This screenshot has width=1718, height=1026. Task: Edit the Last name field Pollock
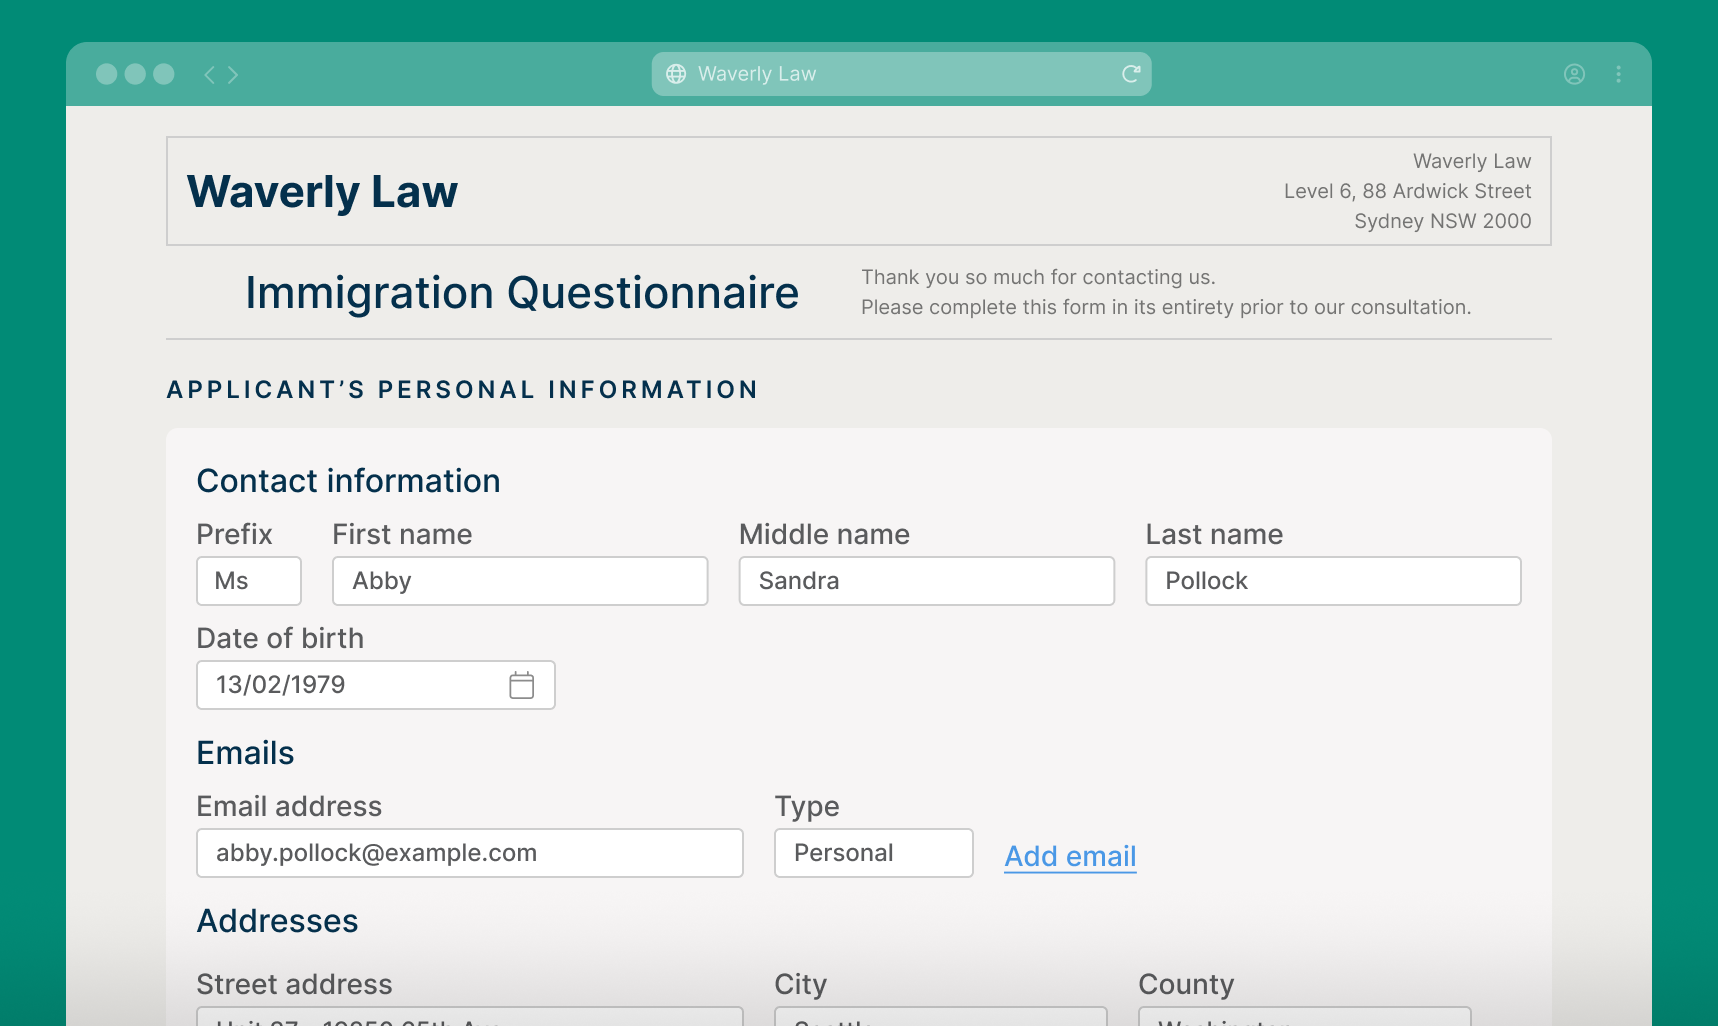coord(1333,581)
